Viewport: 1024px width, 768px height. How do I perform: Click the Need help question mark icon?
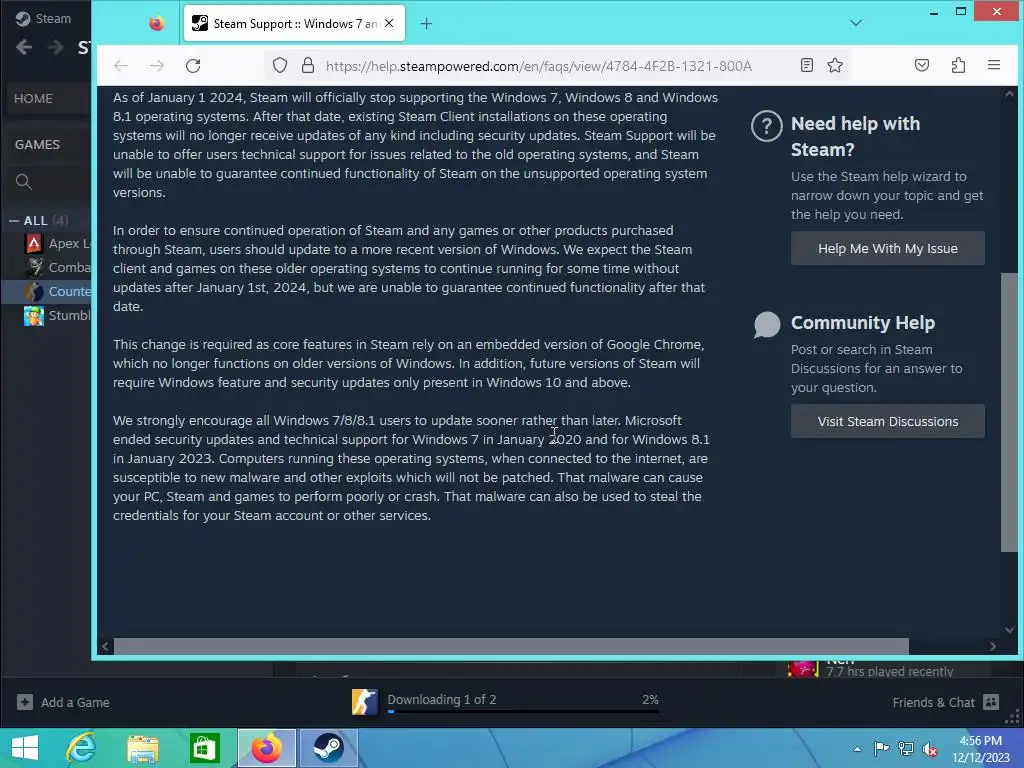pos(767,125)
